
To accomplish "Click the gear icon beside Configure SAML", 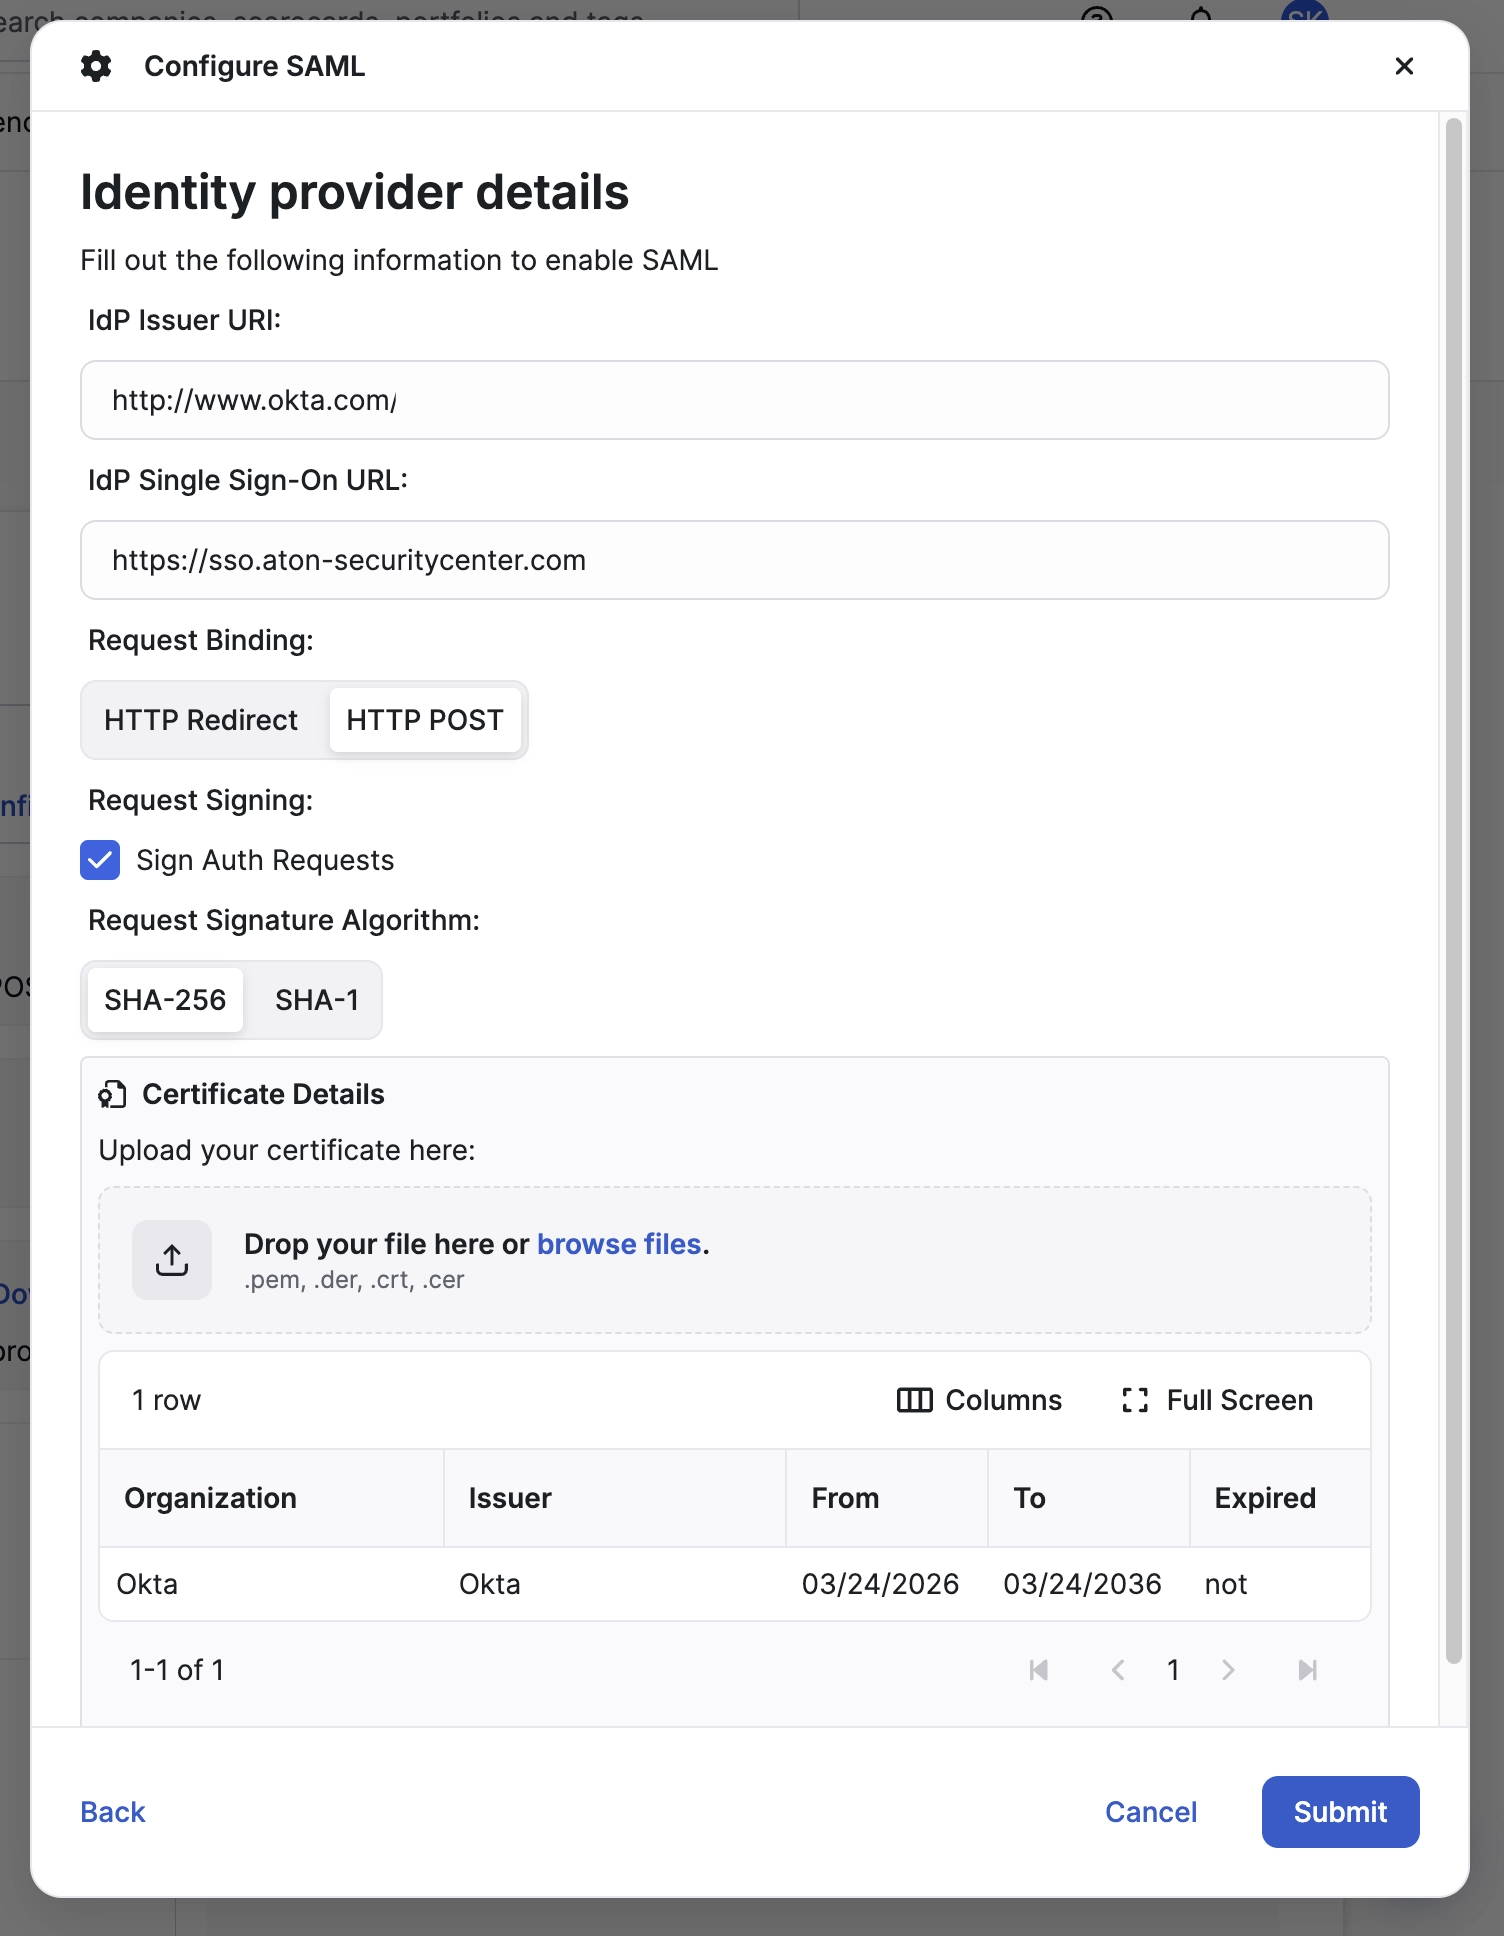I will tap(96, 66).
